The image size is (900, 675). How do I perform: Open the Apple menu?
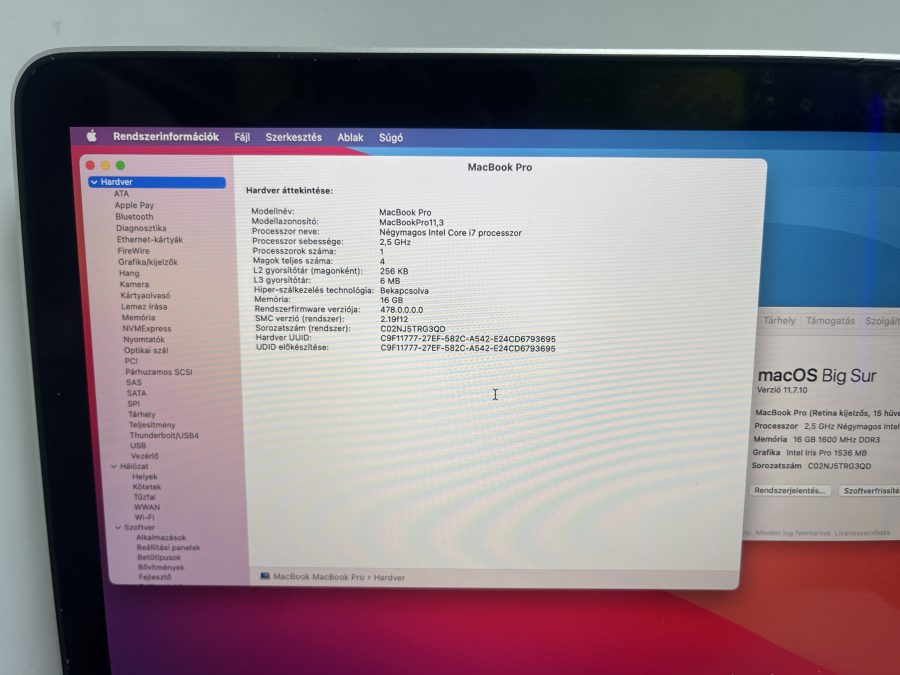coord(92,136)
